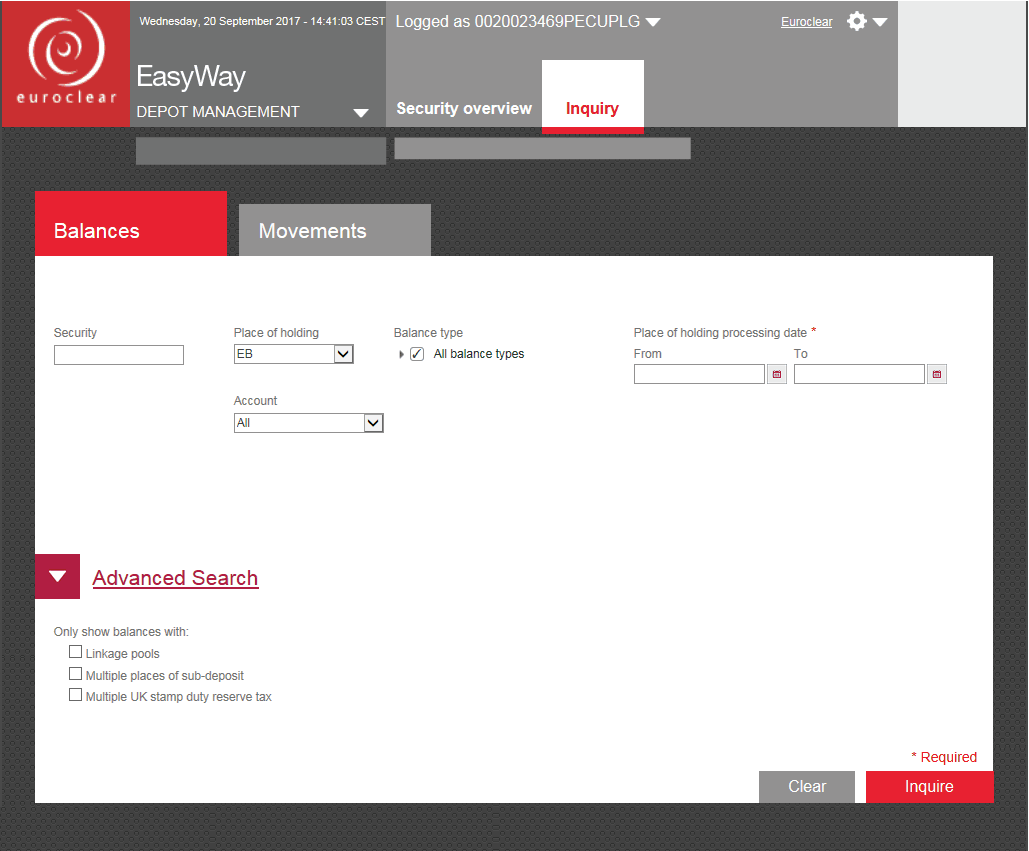The image size is (1029, 851).
Task: Focus the To date field
Action: point(859,374)
